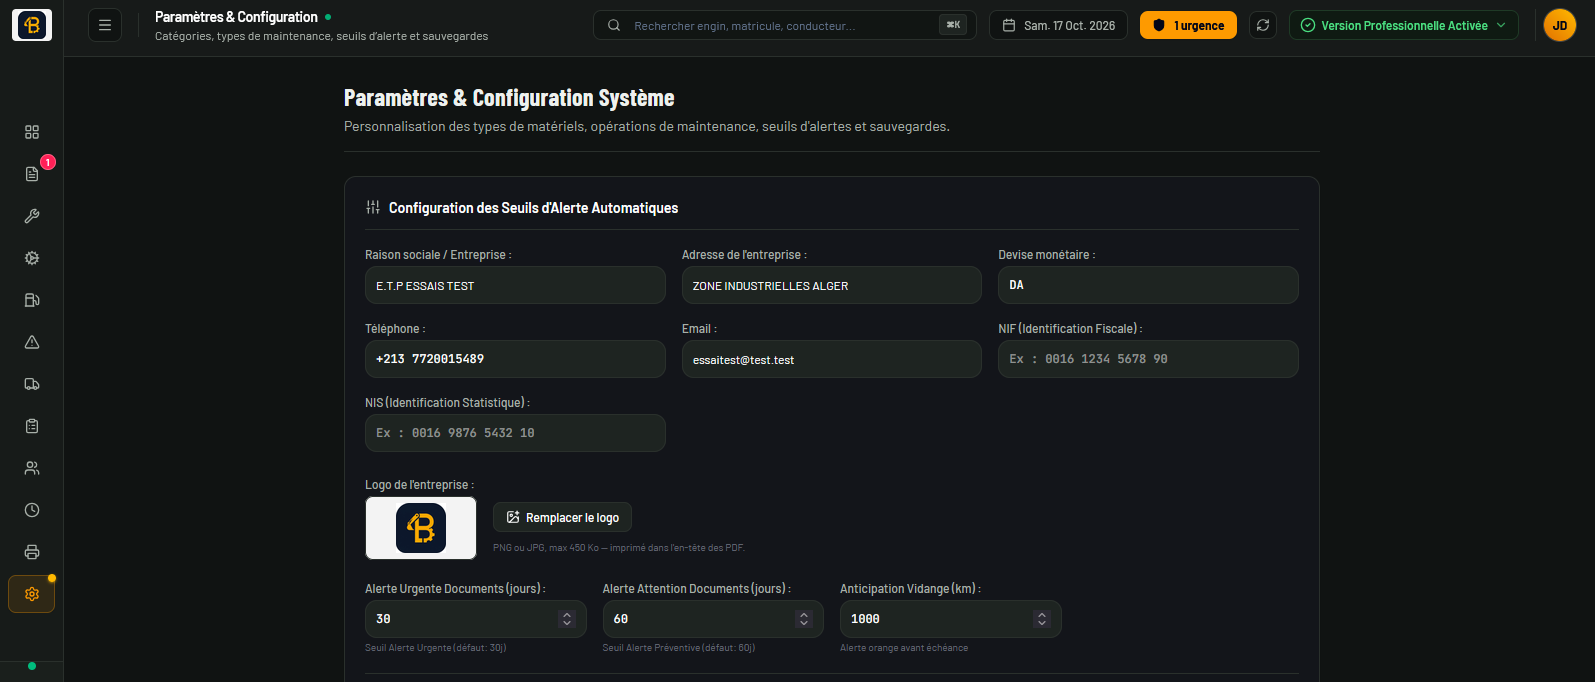Click the Paramètres & Configuration header title
Screen dimensions: 1595x682
[x=236, y=17]
